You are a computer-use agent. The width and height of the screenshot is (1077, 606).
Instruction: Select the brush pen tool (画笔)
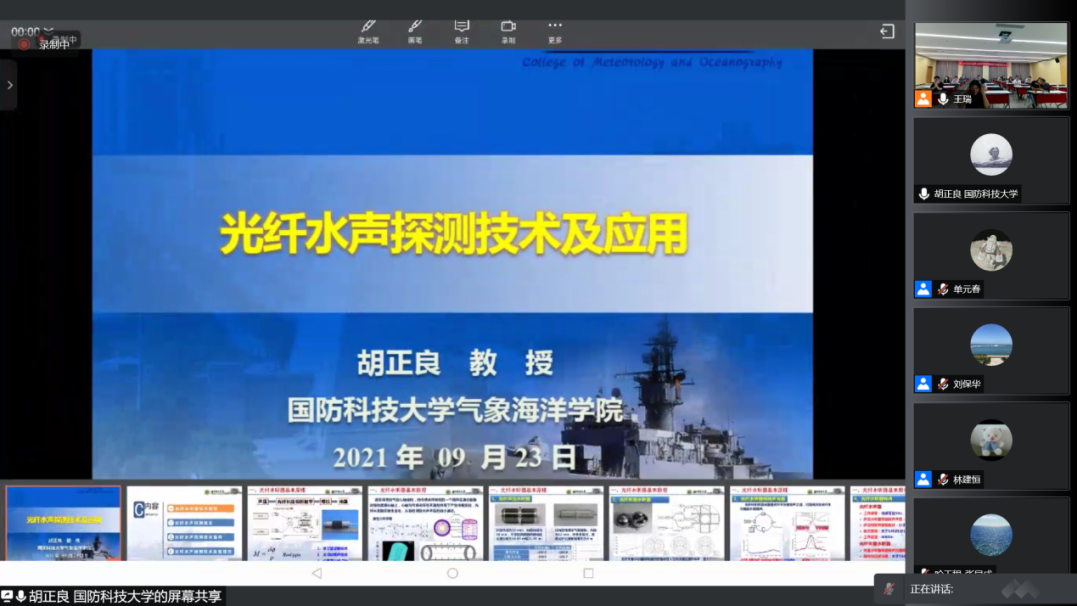point(415,29)
